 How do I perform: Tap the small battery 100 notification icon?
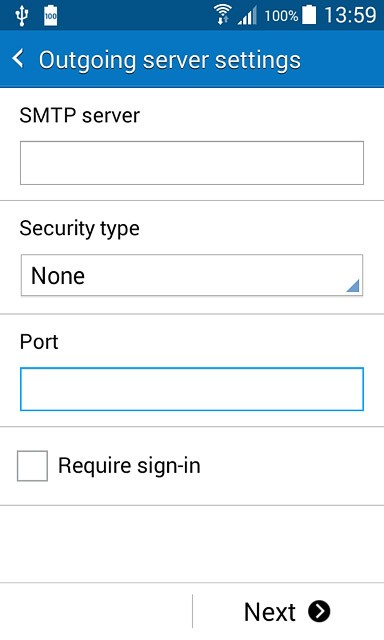point(51,16)
